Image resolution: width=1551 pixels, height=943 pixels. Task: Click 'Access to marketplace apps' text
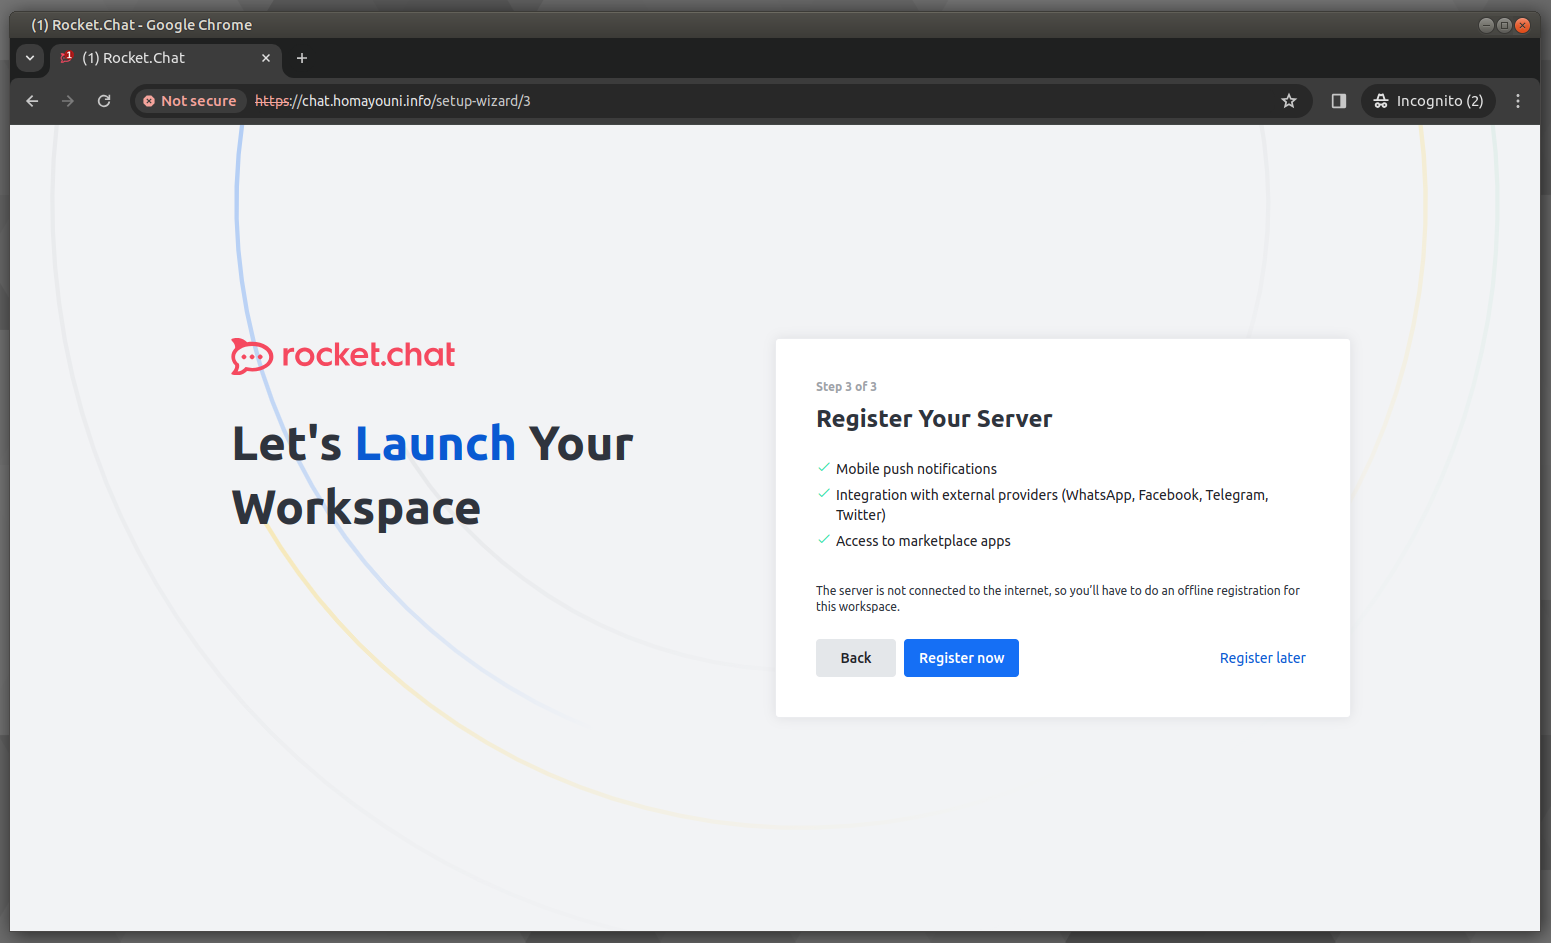[923, 541]
